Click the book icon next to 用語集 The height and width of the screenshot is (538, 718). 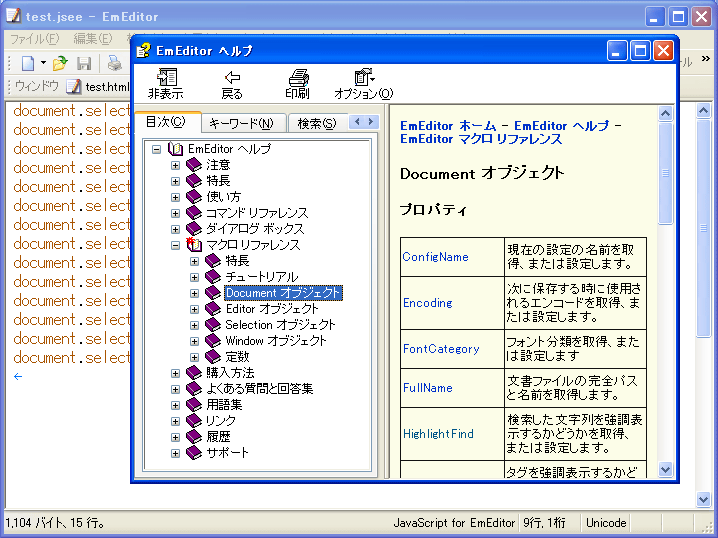[x=194, y=405]
